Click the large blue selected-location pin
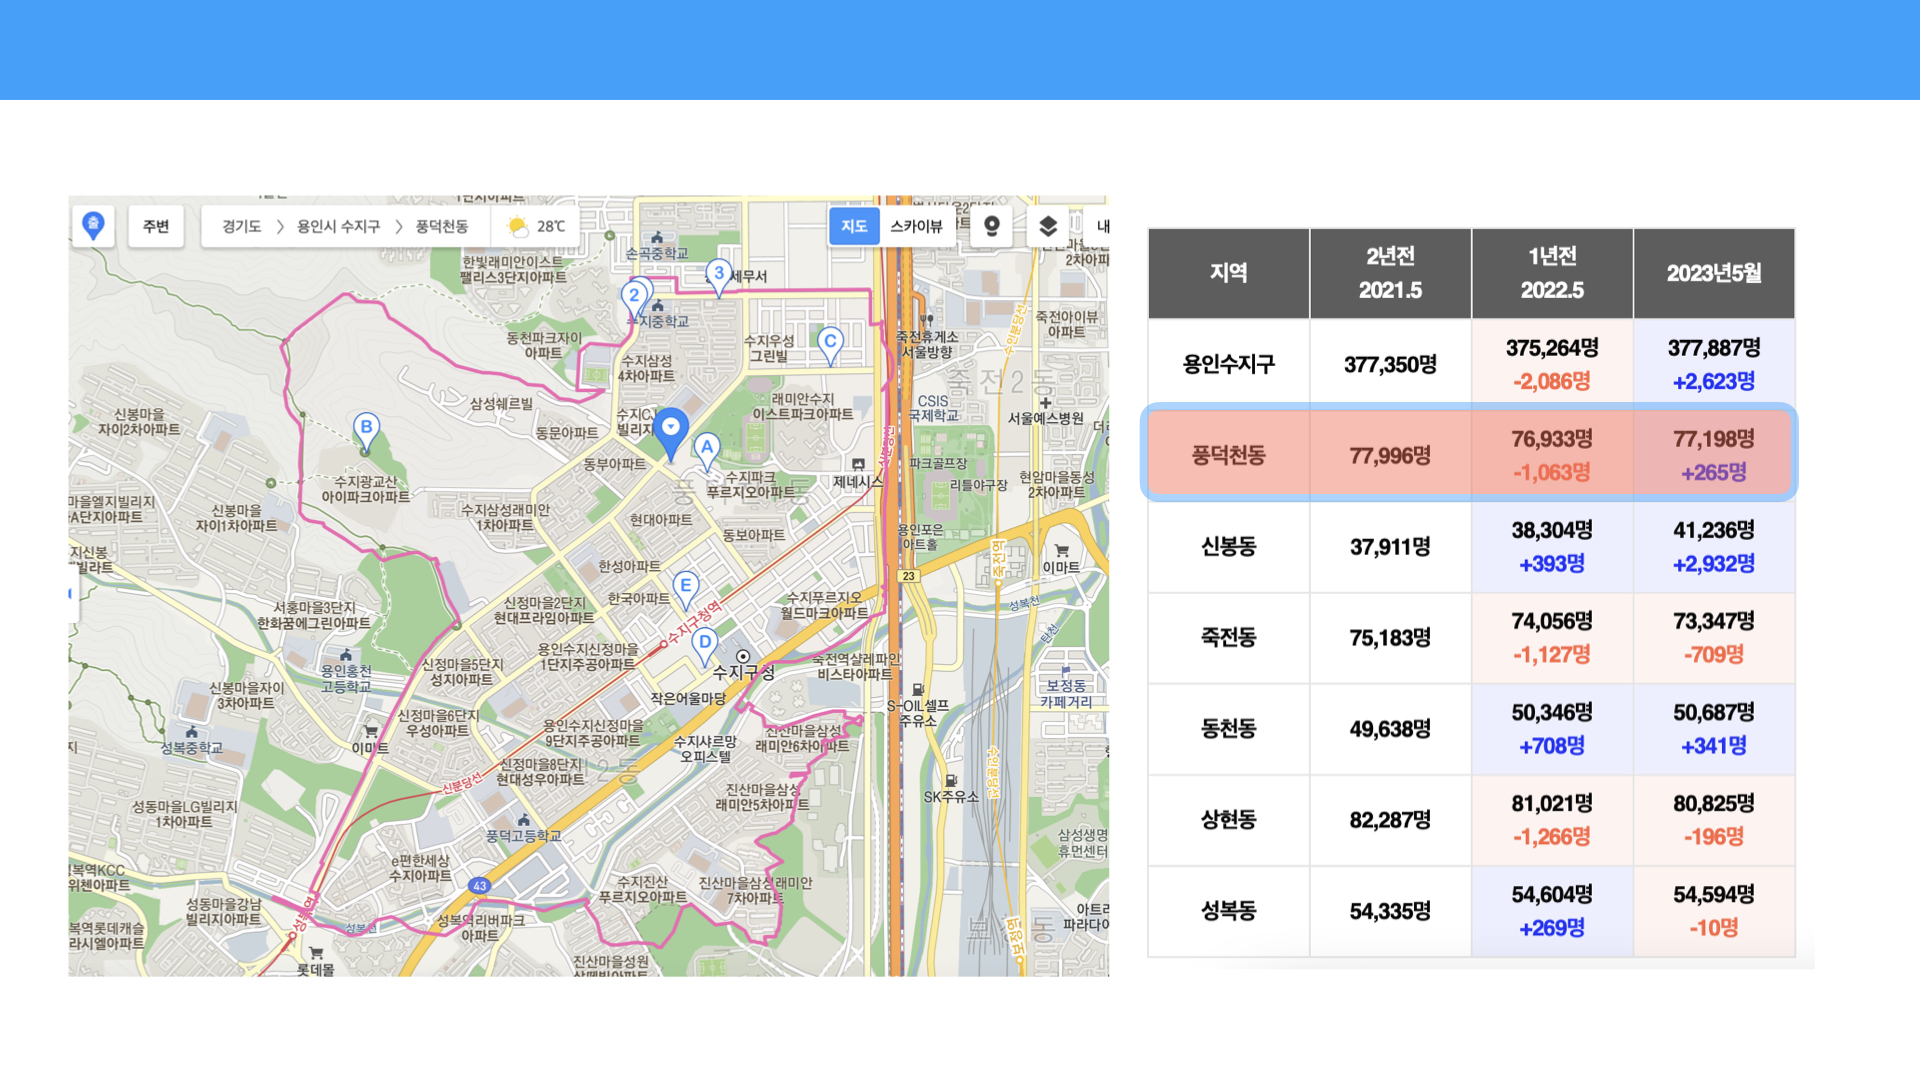 click(671, 430)
